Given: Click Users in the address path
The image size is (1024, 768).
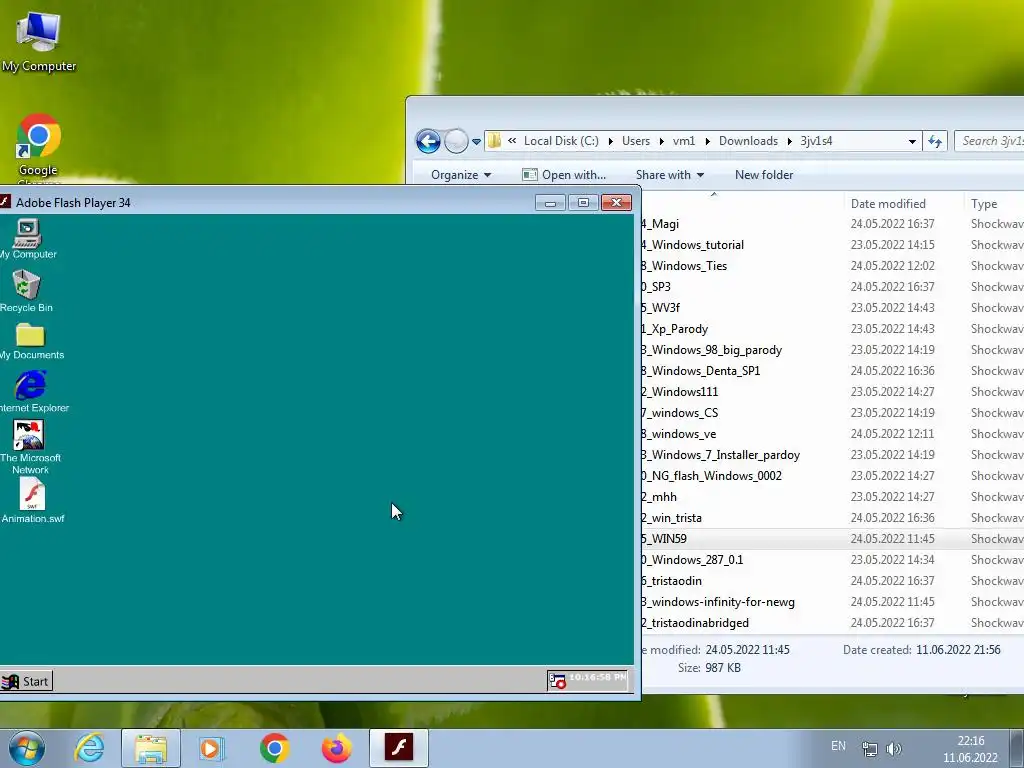Looking at the screenshot, I should (x=635, y=141).
